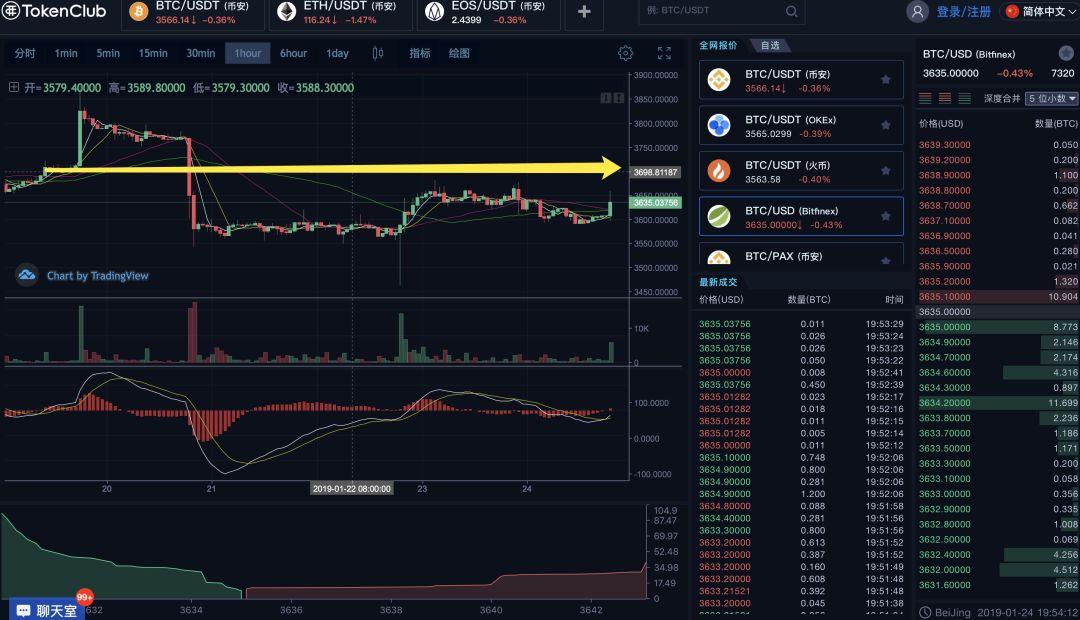Favorite BTC/PAX (币安) with its star
The width and height of the screenshot is (1080, 620).
coord(886,260)
